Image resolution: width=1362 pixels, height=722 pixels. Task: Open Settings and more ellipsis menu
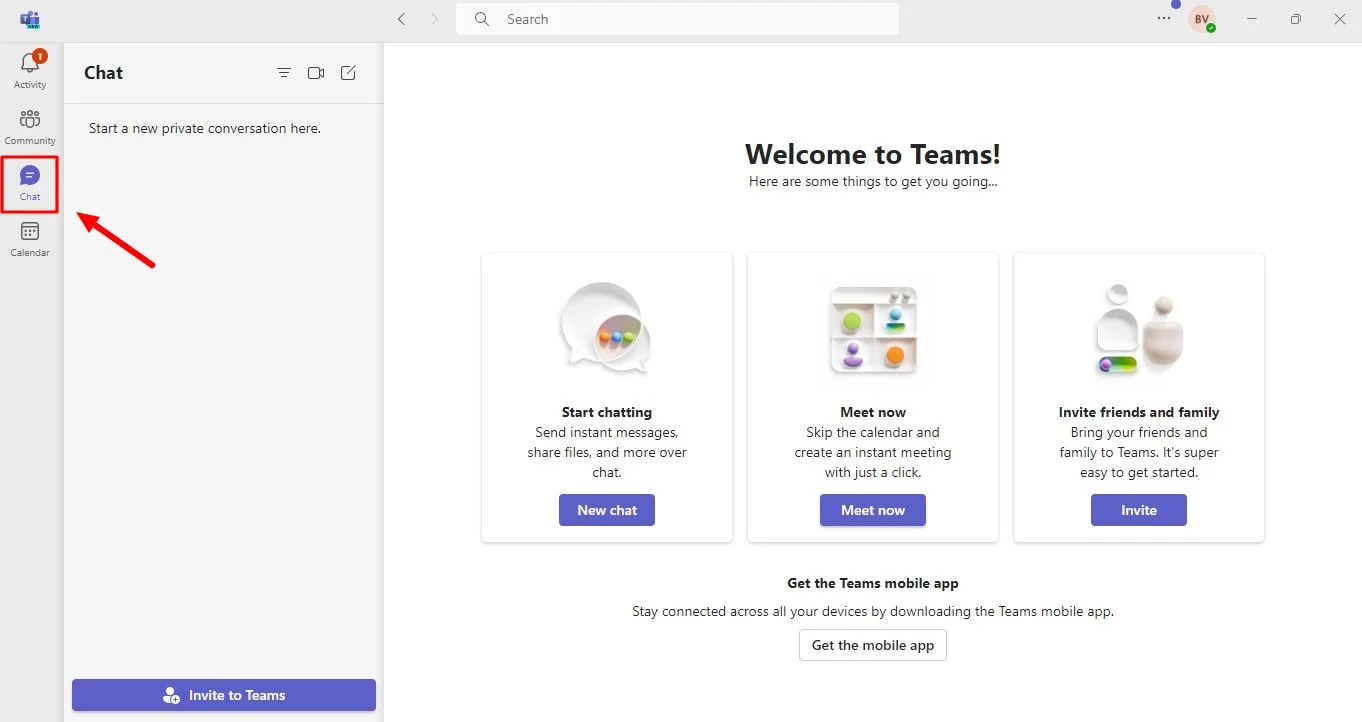pos(1164,19)
